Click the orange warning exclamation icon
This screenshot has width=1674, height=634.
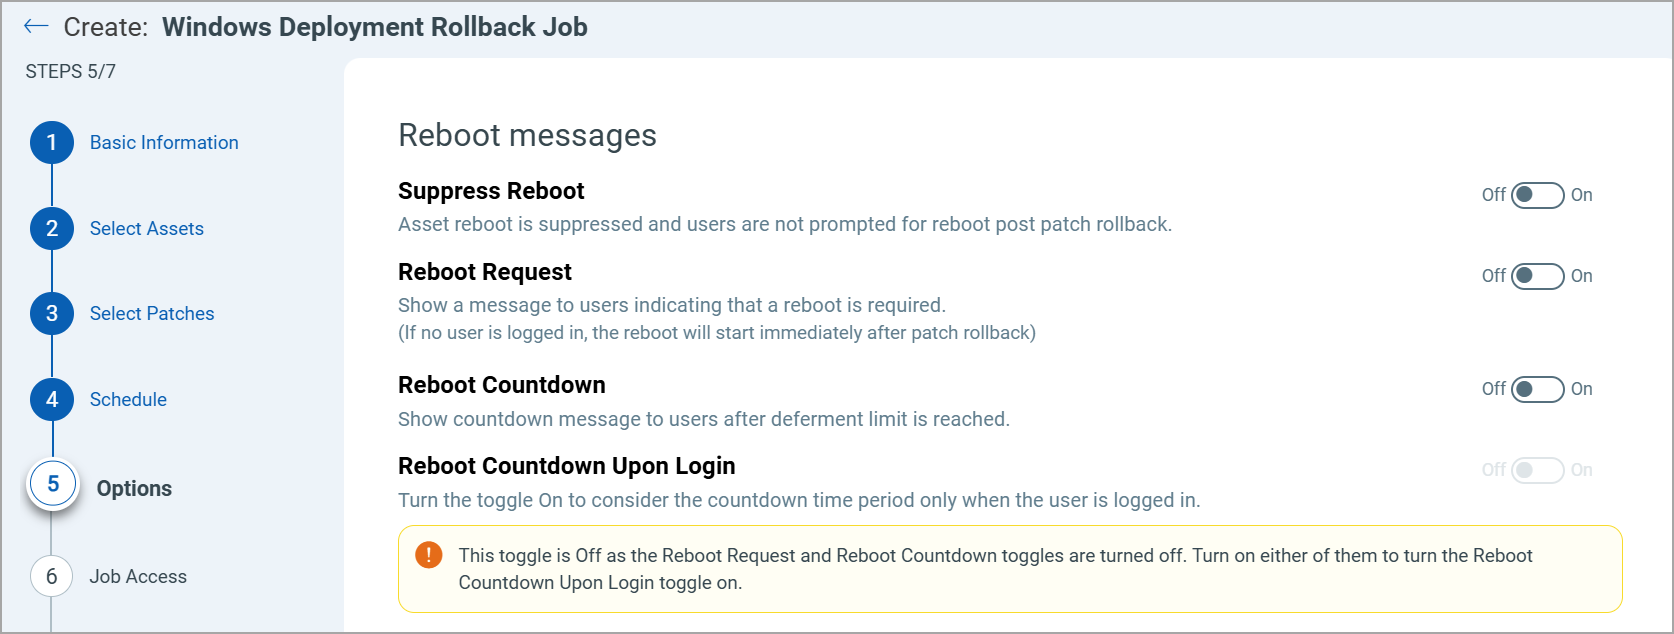(x=428, y=554)
